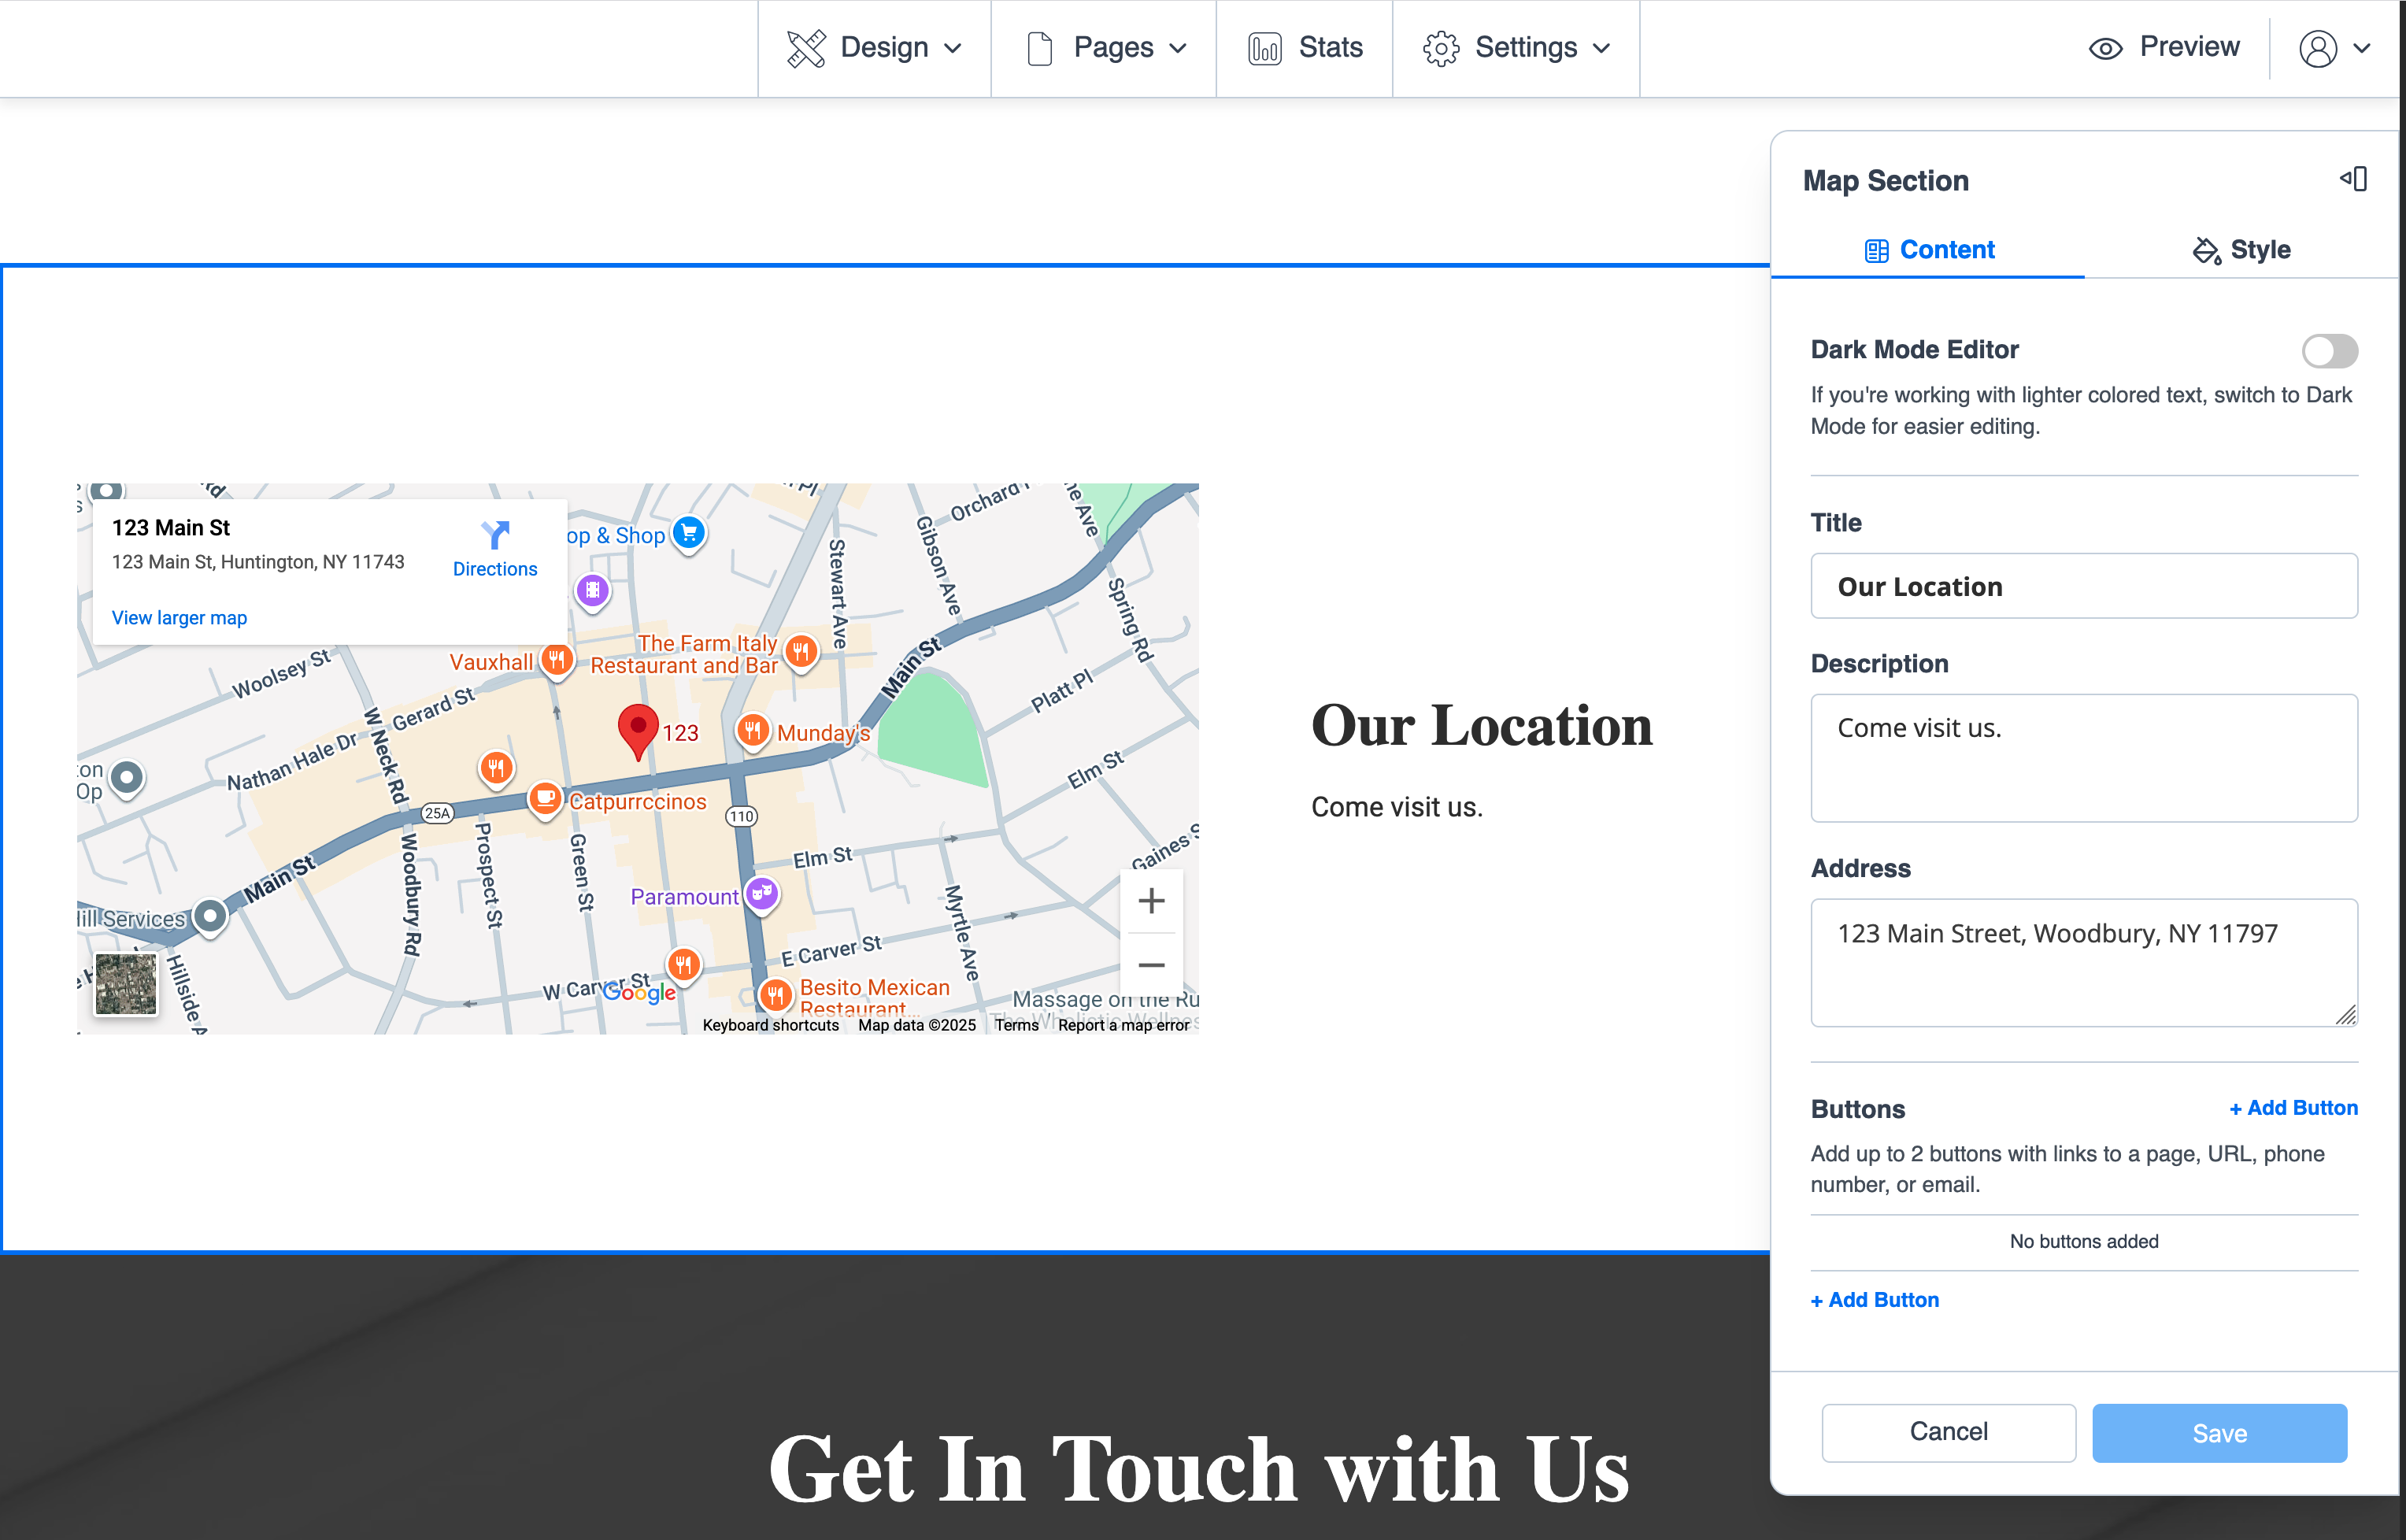Viewport: 2406px width, 1540px height.
Task: Click the Stats bar chart icon
Action: 1264,48
